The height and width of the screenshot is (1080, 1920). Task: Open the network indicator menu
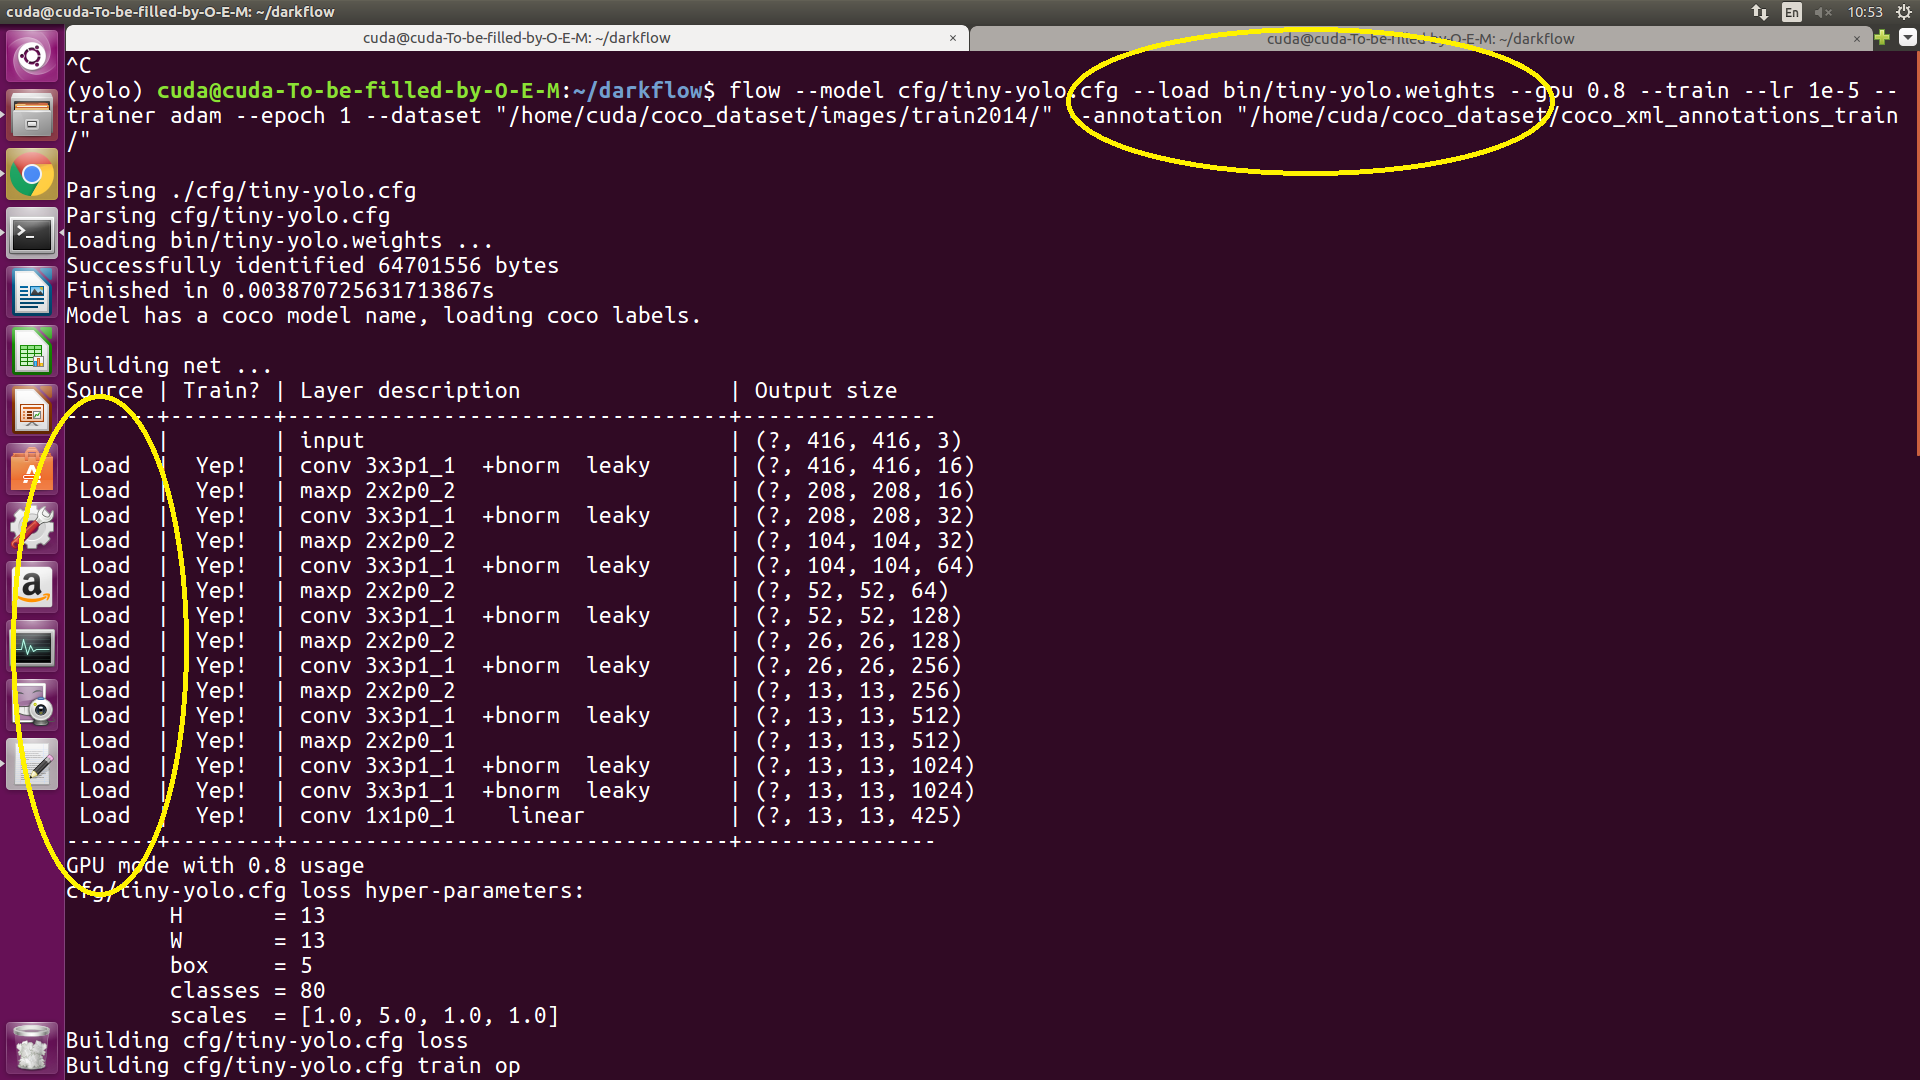point(1758,12)
